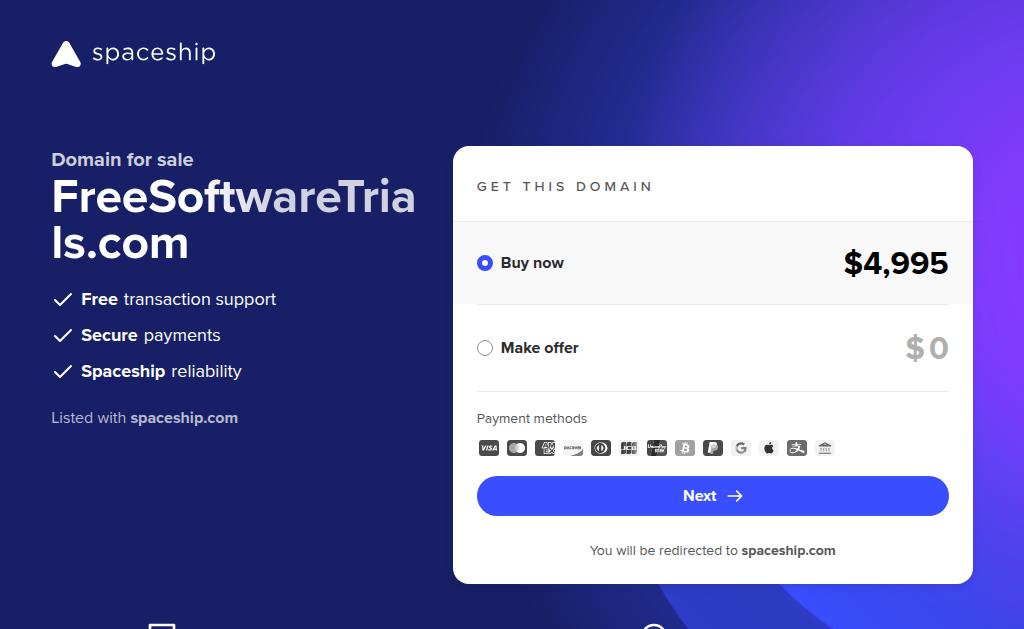Click the $0 offer amount field

pyautogui.click(x=927, y=348)
